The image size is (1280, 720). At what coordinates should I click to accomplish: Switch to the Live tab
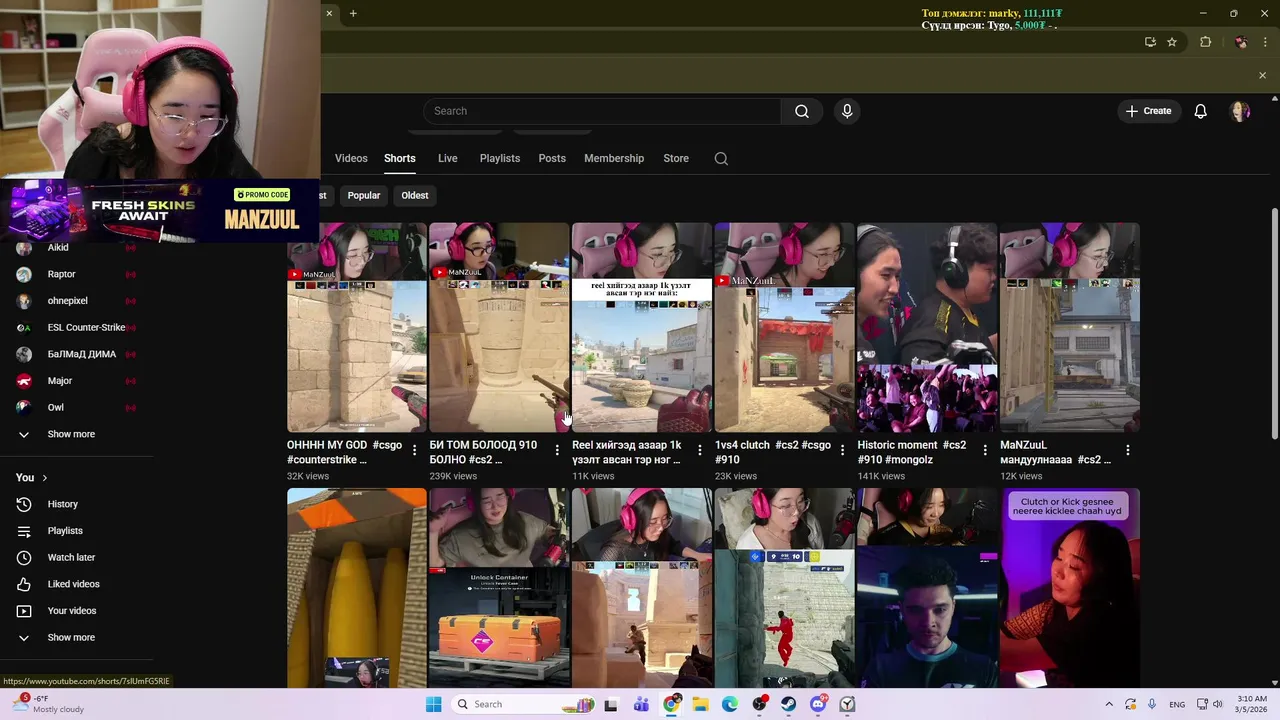click(447, 158)
